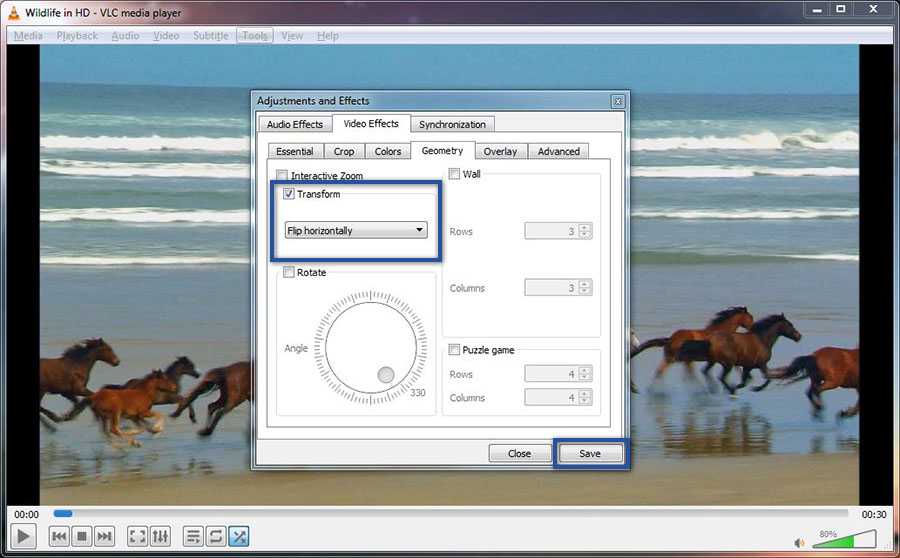Enable the Puzzle game checkbox
Viewport: 900px width, 558px height.
[x=455, y=350]
